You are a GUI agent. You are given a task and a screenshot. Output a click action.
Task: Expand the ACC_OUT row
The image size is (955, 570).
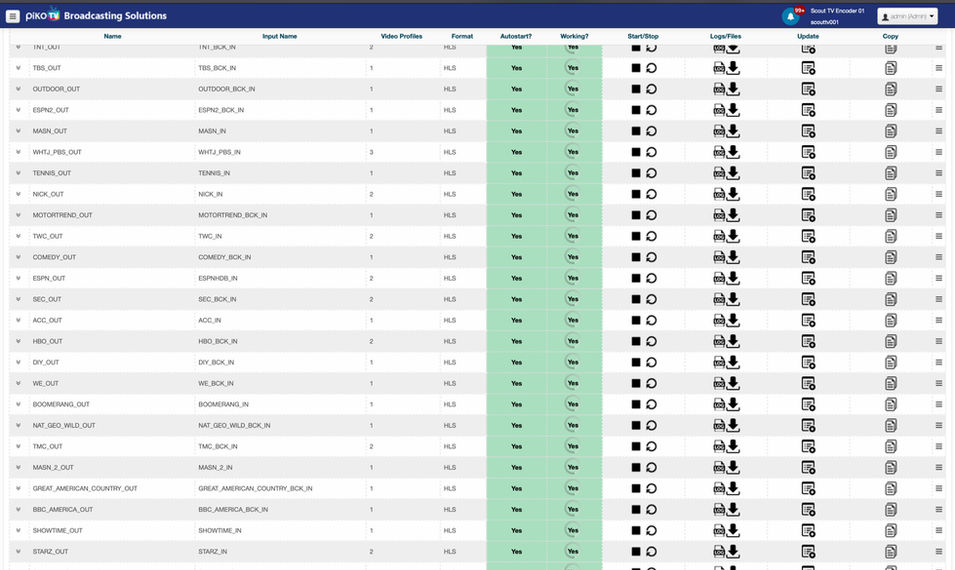pos(18,320)
